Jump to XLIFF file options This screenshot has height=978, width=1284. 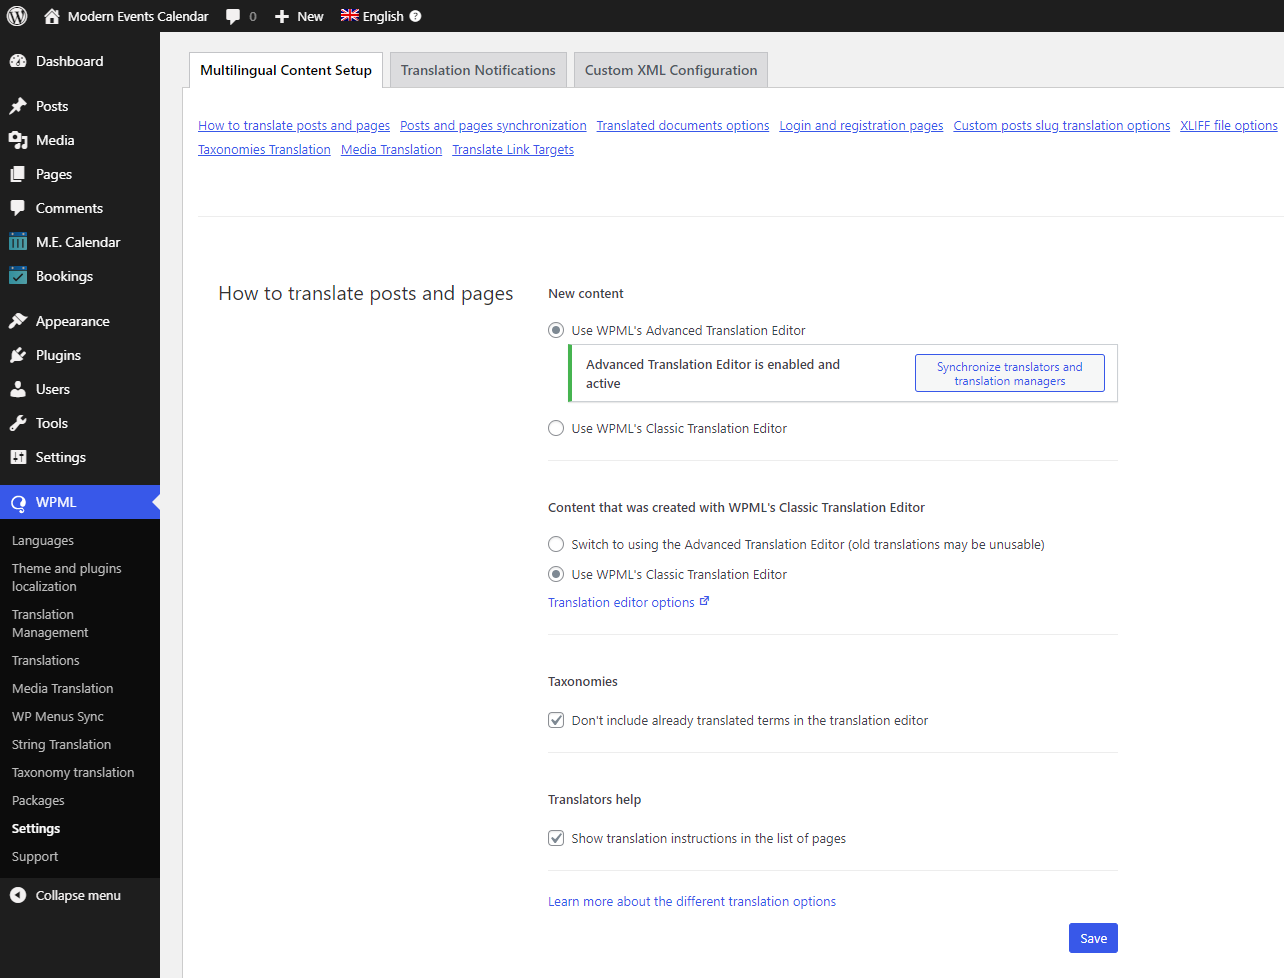[1229, 126]
